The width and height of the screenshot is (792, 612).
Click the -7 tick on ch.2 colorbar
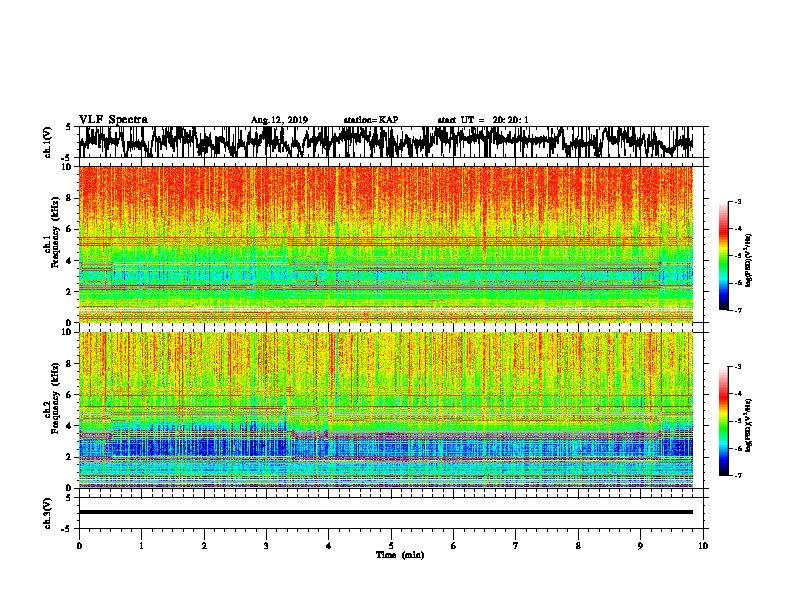[738, 475]
